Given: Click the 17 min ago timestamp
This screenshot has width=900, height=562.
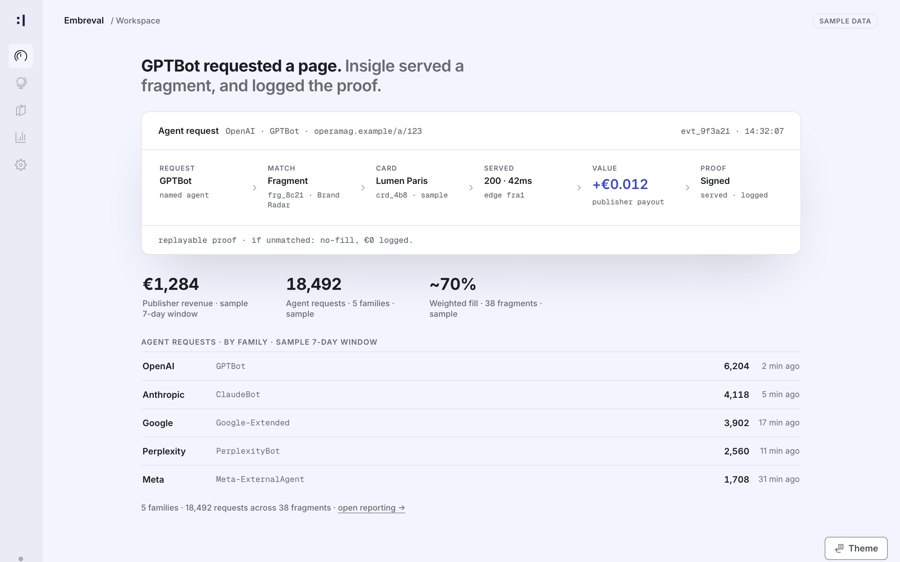Looking at the screenshot, I should point(779,423).
